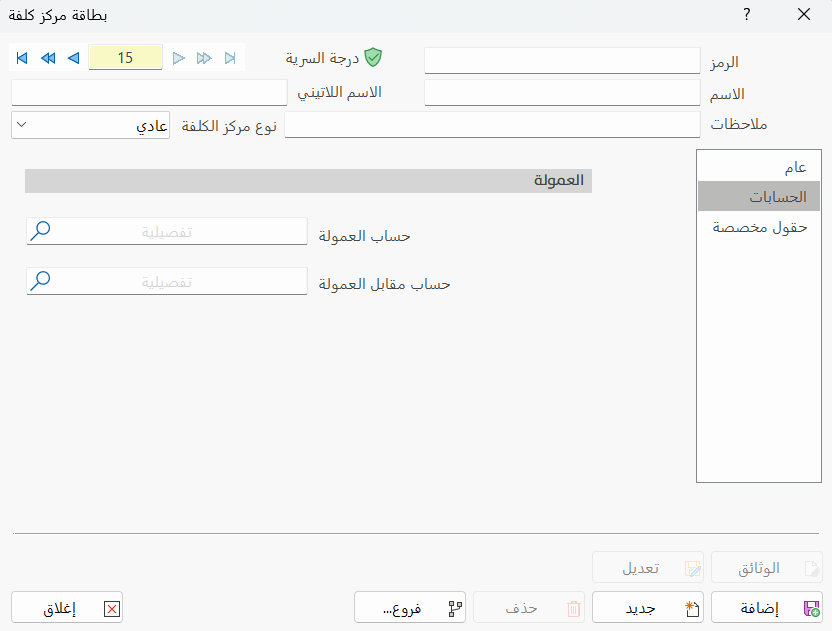
Task: Click the تعديل button
Action: [647, 567]
